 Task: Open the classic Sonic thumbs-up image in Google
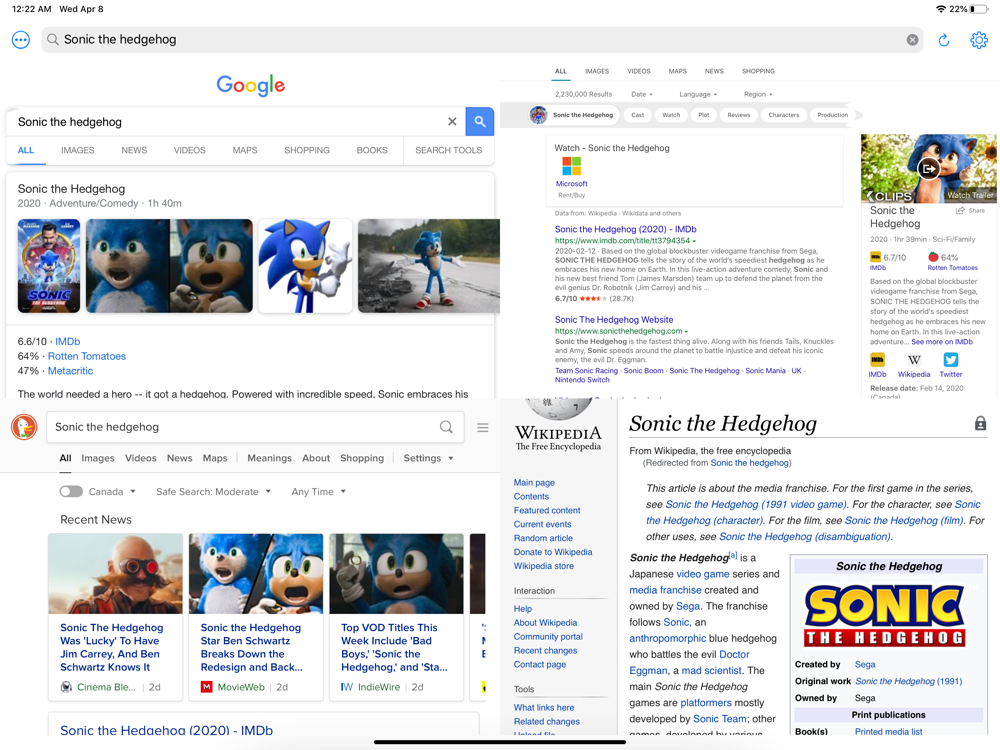pos(305,265)
